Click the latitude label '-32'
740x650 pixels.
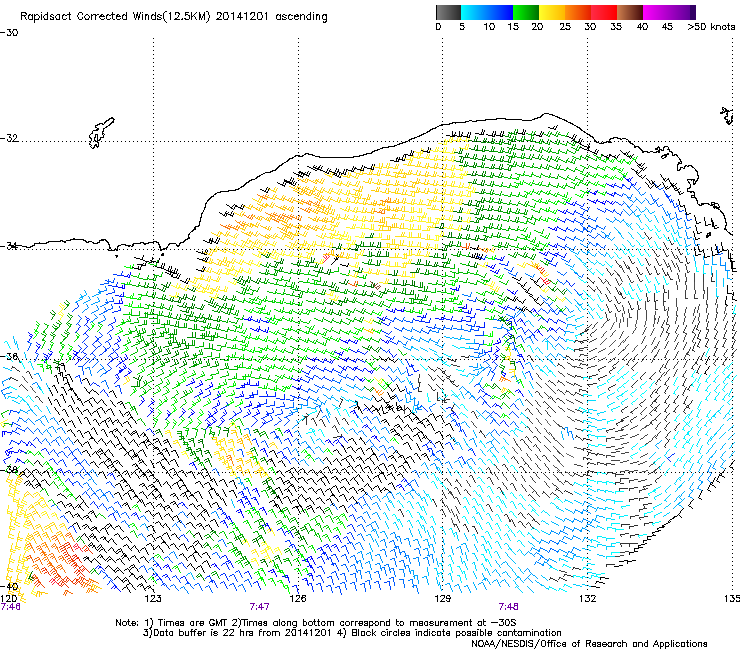pyautogui.click(x=9, y=138)
